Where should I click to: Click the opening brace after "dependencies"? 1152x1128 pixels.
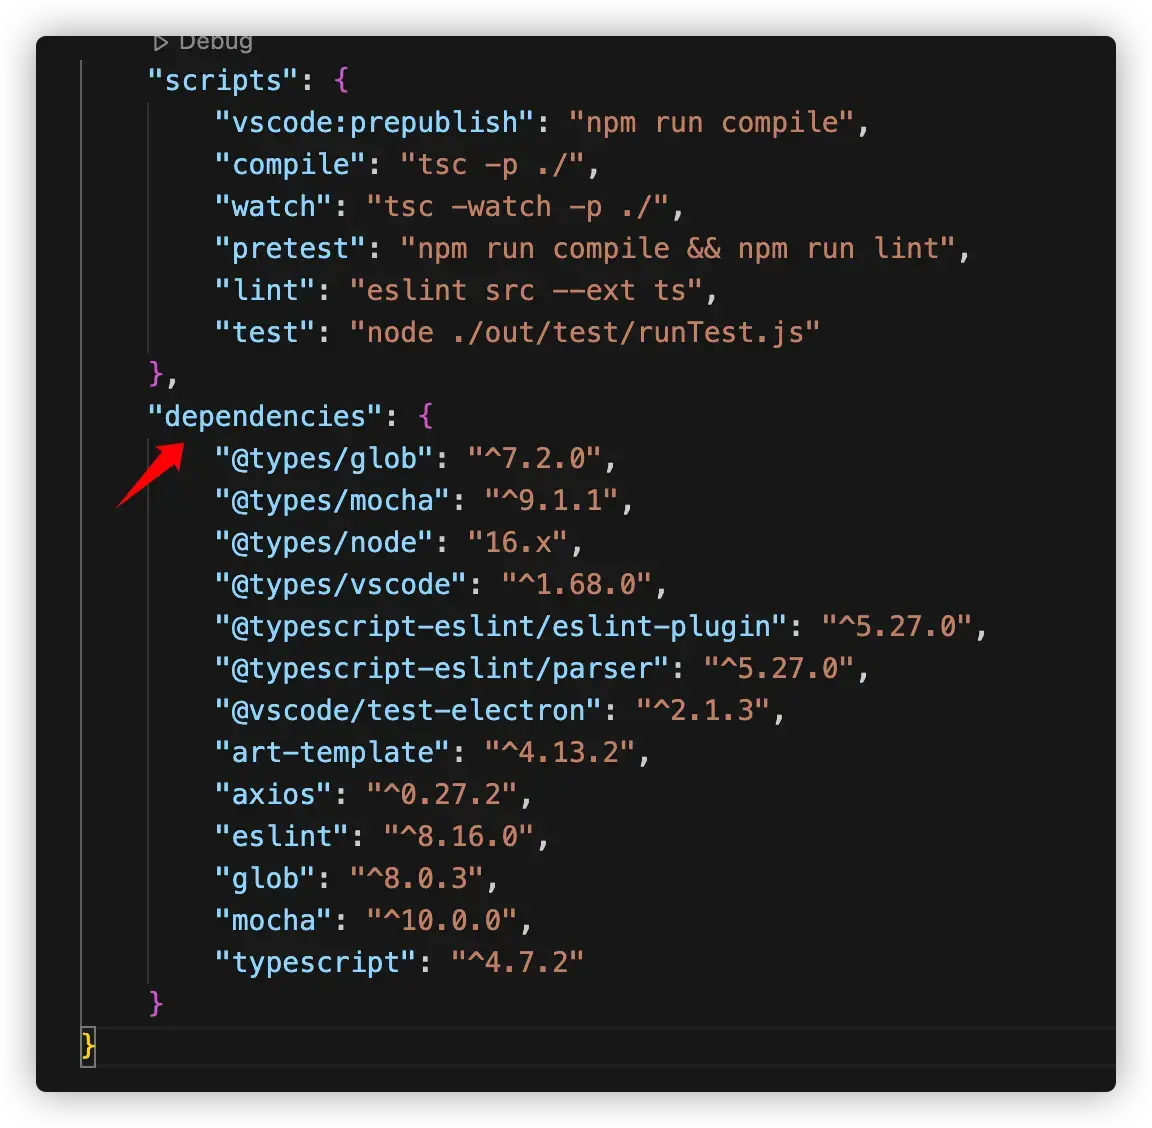425,417
